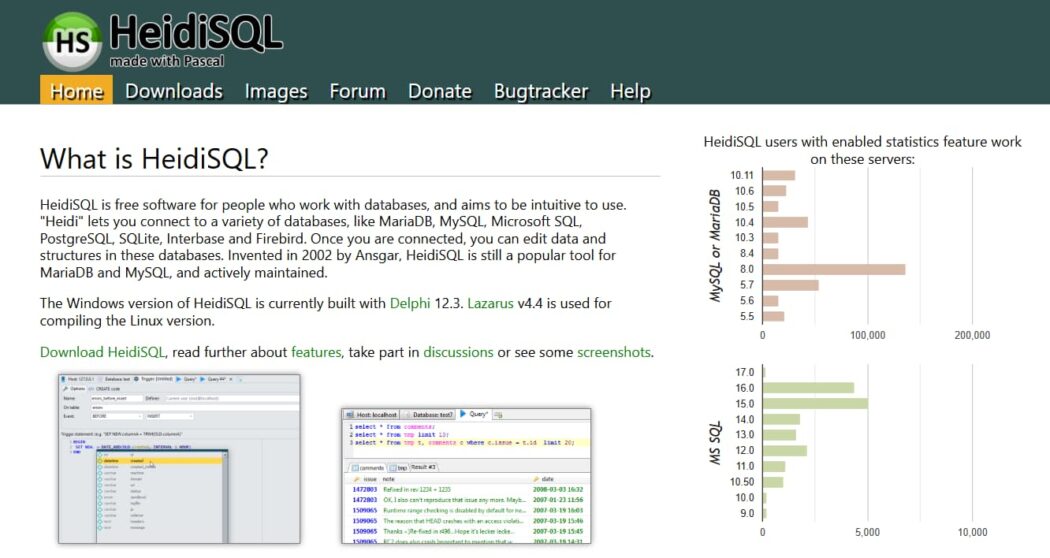The image size is (1050, 558).
Task: Visit the Forum page
Action: [x=358, y=90]
